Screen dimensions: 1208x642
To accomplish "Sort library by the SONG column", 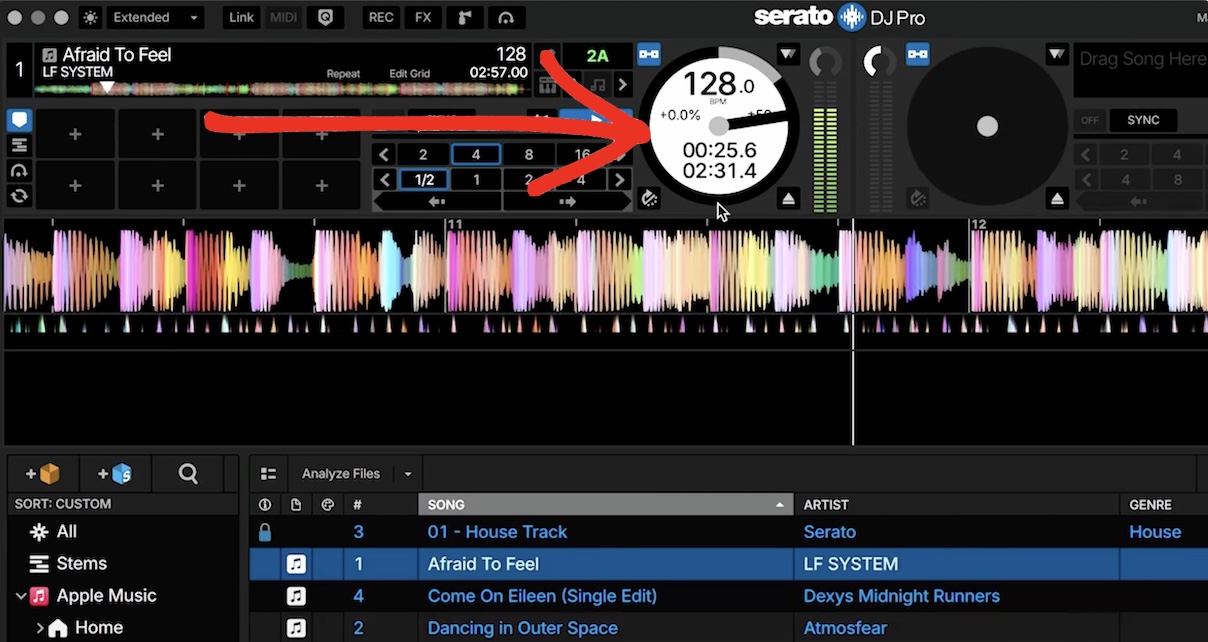I will click(605, 505).
